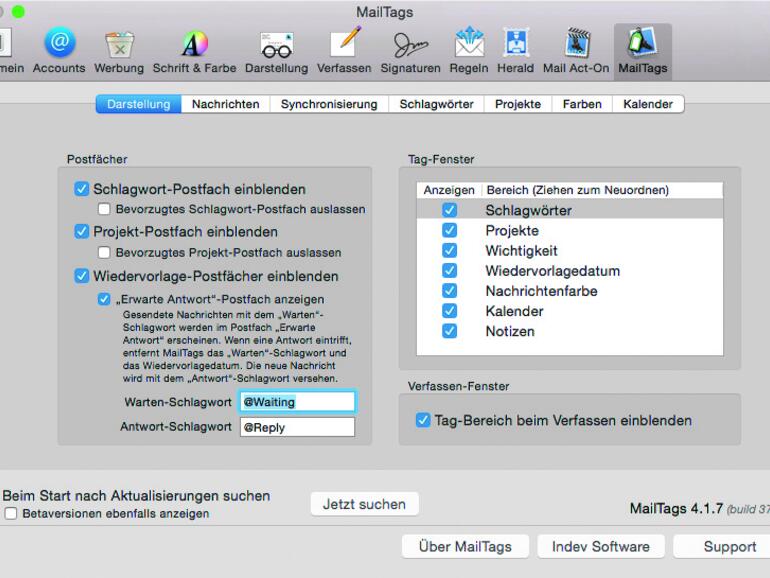The width and height of the screenshot is (770, 578).
Task: Switch to the Nachrichten tab
Action: 225,104
